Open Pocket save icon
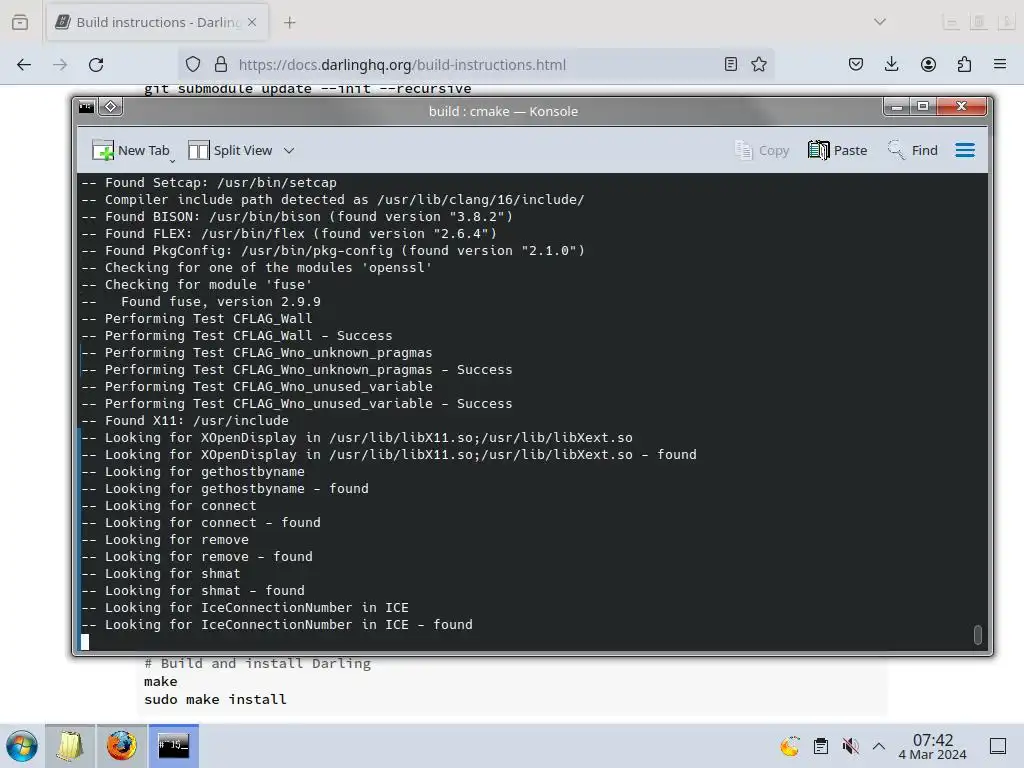Viewport: 1024px width, 768px height. pos(856,64)
